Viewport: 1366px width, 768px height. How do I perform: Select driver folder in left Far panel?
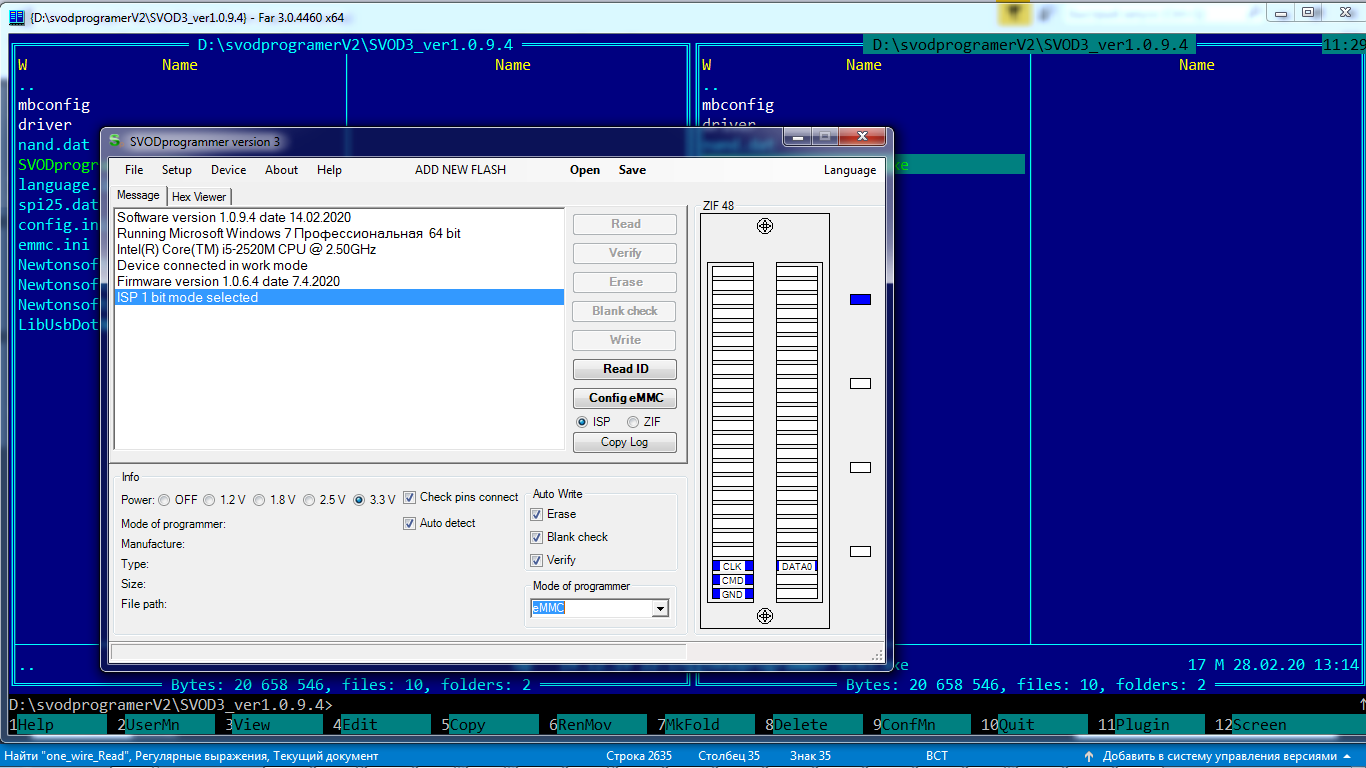pos(45,125)
